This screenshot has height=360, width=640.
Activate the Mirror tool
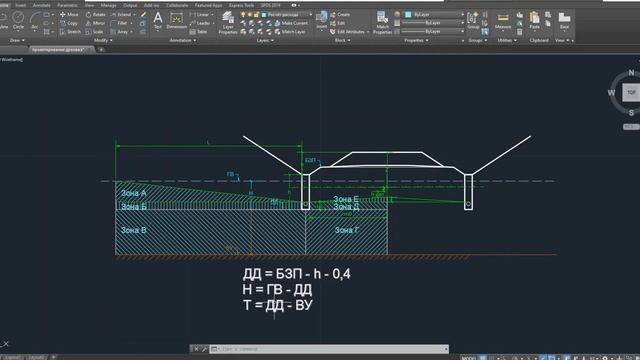click(x=95, y=23)
